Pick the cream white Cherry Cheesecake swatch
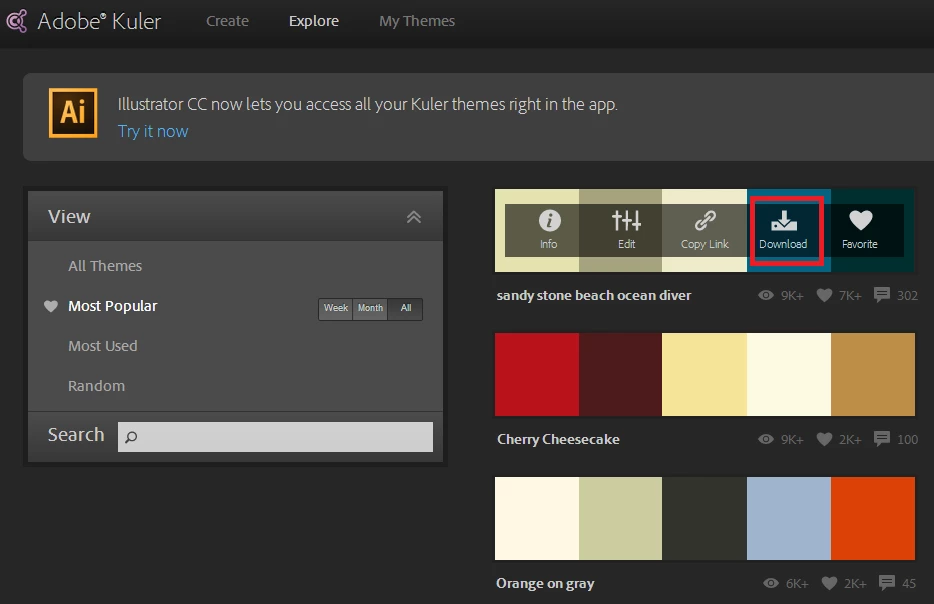934x604 pixels. click(789, 374)
